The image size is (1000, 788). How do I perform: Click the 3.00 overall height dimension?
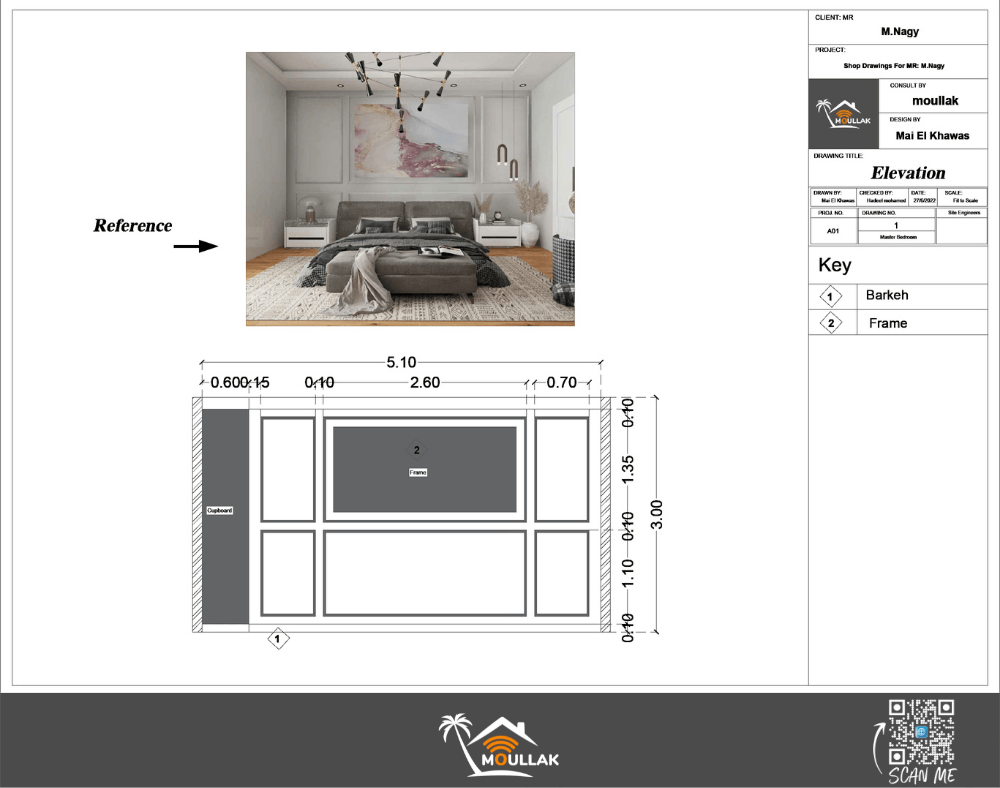pyautogui.click(x=657, y=515)
